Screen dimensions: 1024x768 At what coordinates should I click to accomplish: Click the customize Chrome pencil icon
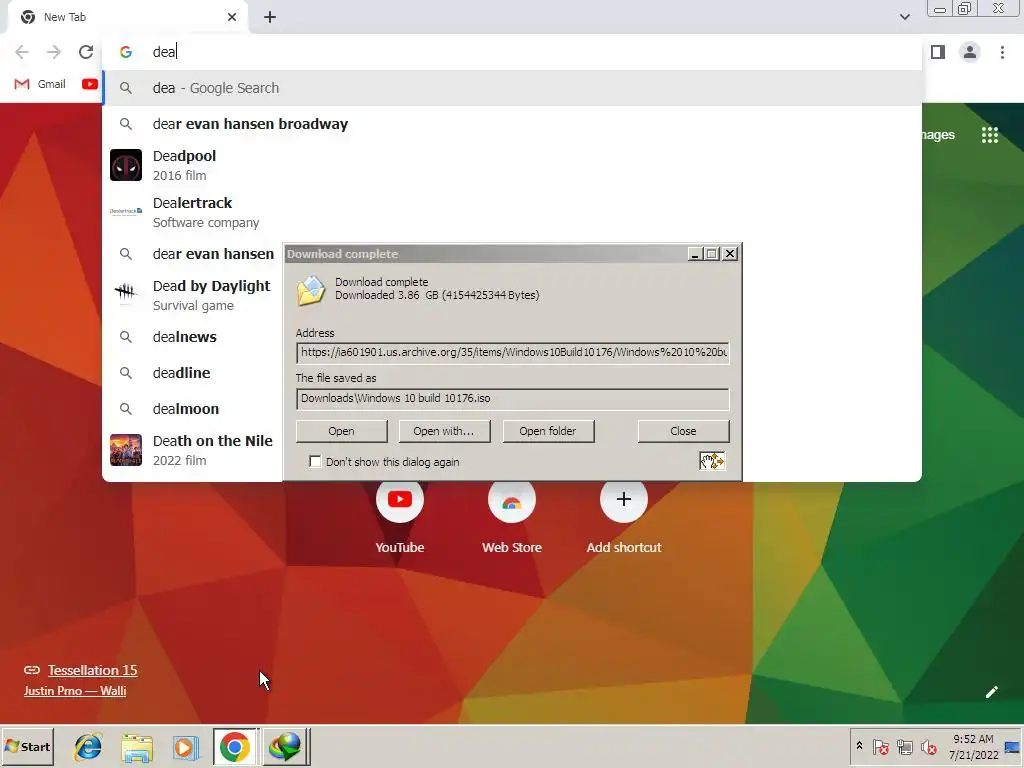coord(991,692)
